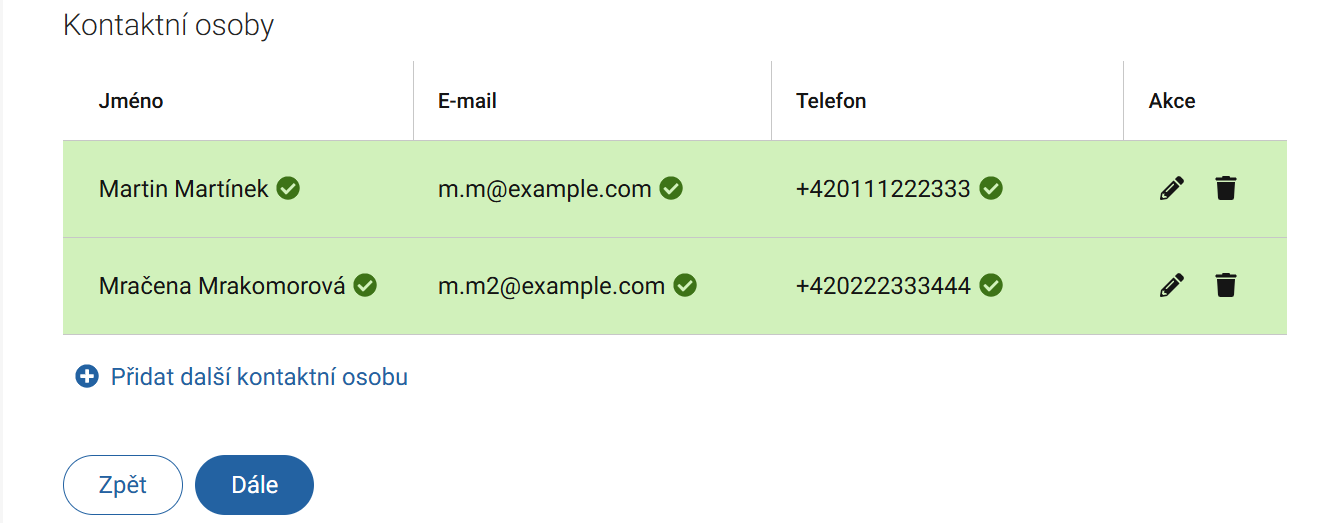The image size is (1339, 523).
Task: Select the m.m2@example.com email text
Action: [551, 286]
